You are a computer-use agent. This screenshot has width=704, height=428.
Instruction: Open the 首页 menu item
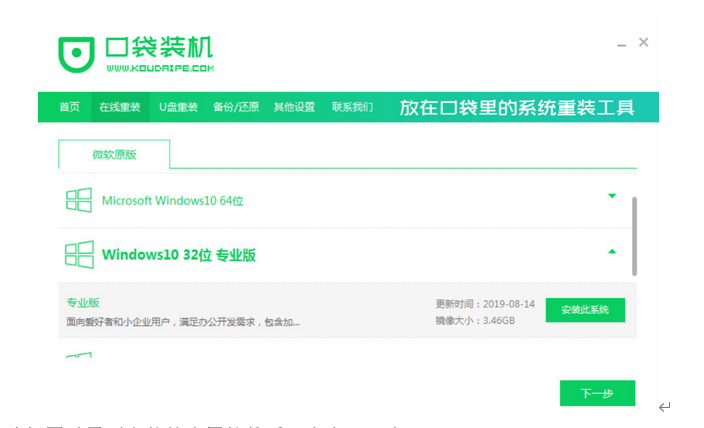click(x=69, y=107)
